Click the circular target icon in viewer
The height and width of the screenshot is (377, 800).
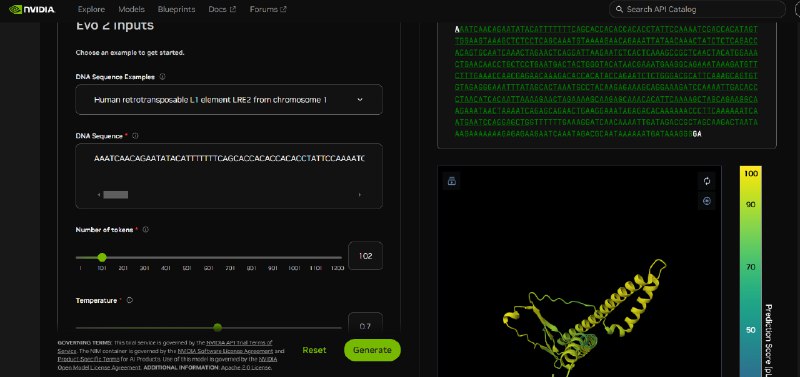(x=707, y=201)
